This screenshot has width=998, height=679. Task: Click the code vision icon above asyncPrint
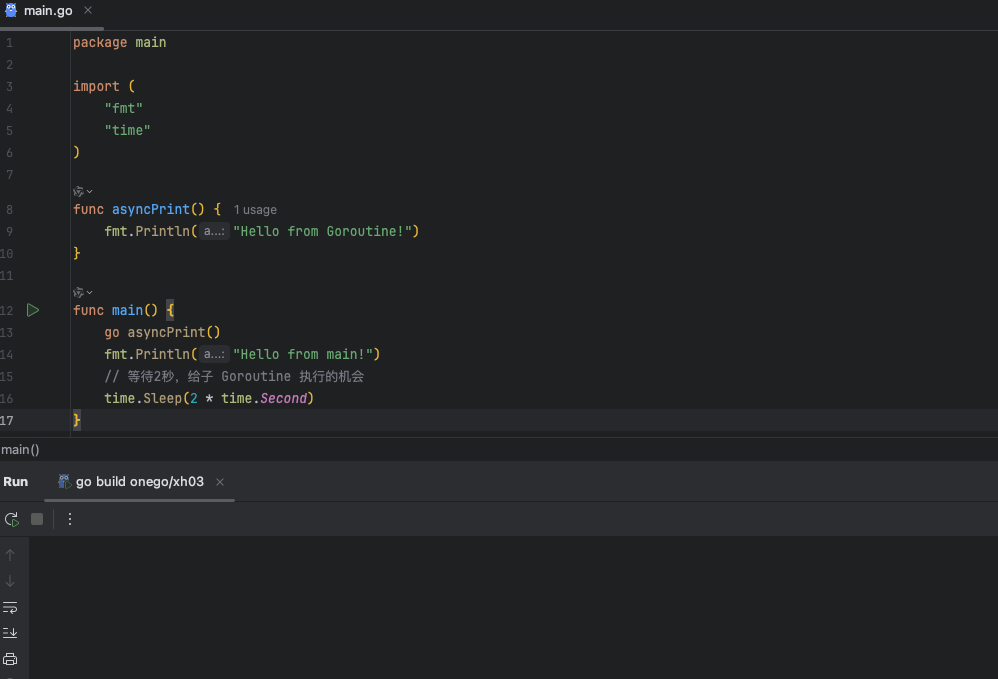coord(77,190)
